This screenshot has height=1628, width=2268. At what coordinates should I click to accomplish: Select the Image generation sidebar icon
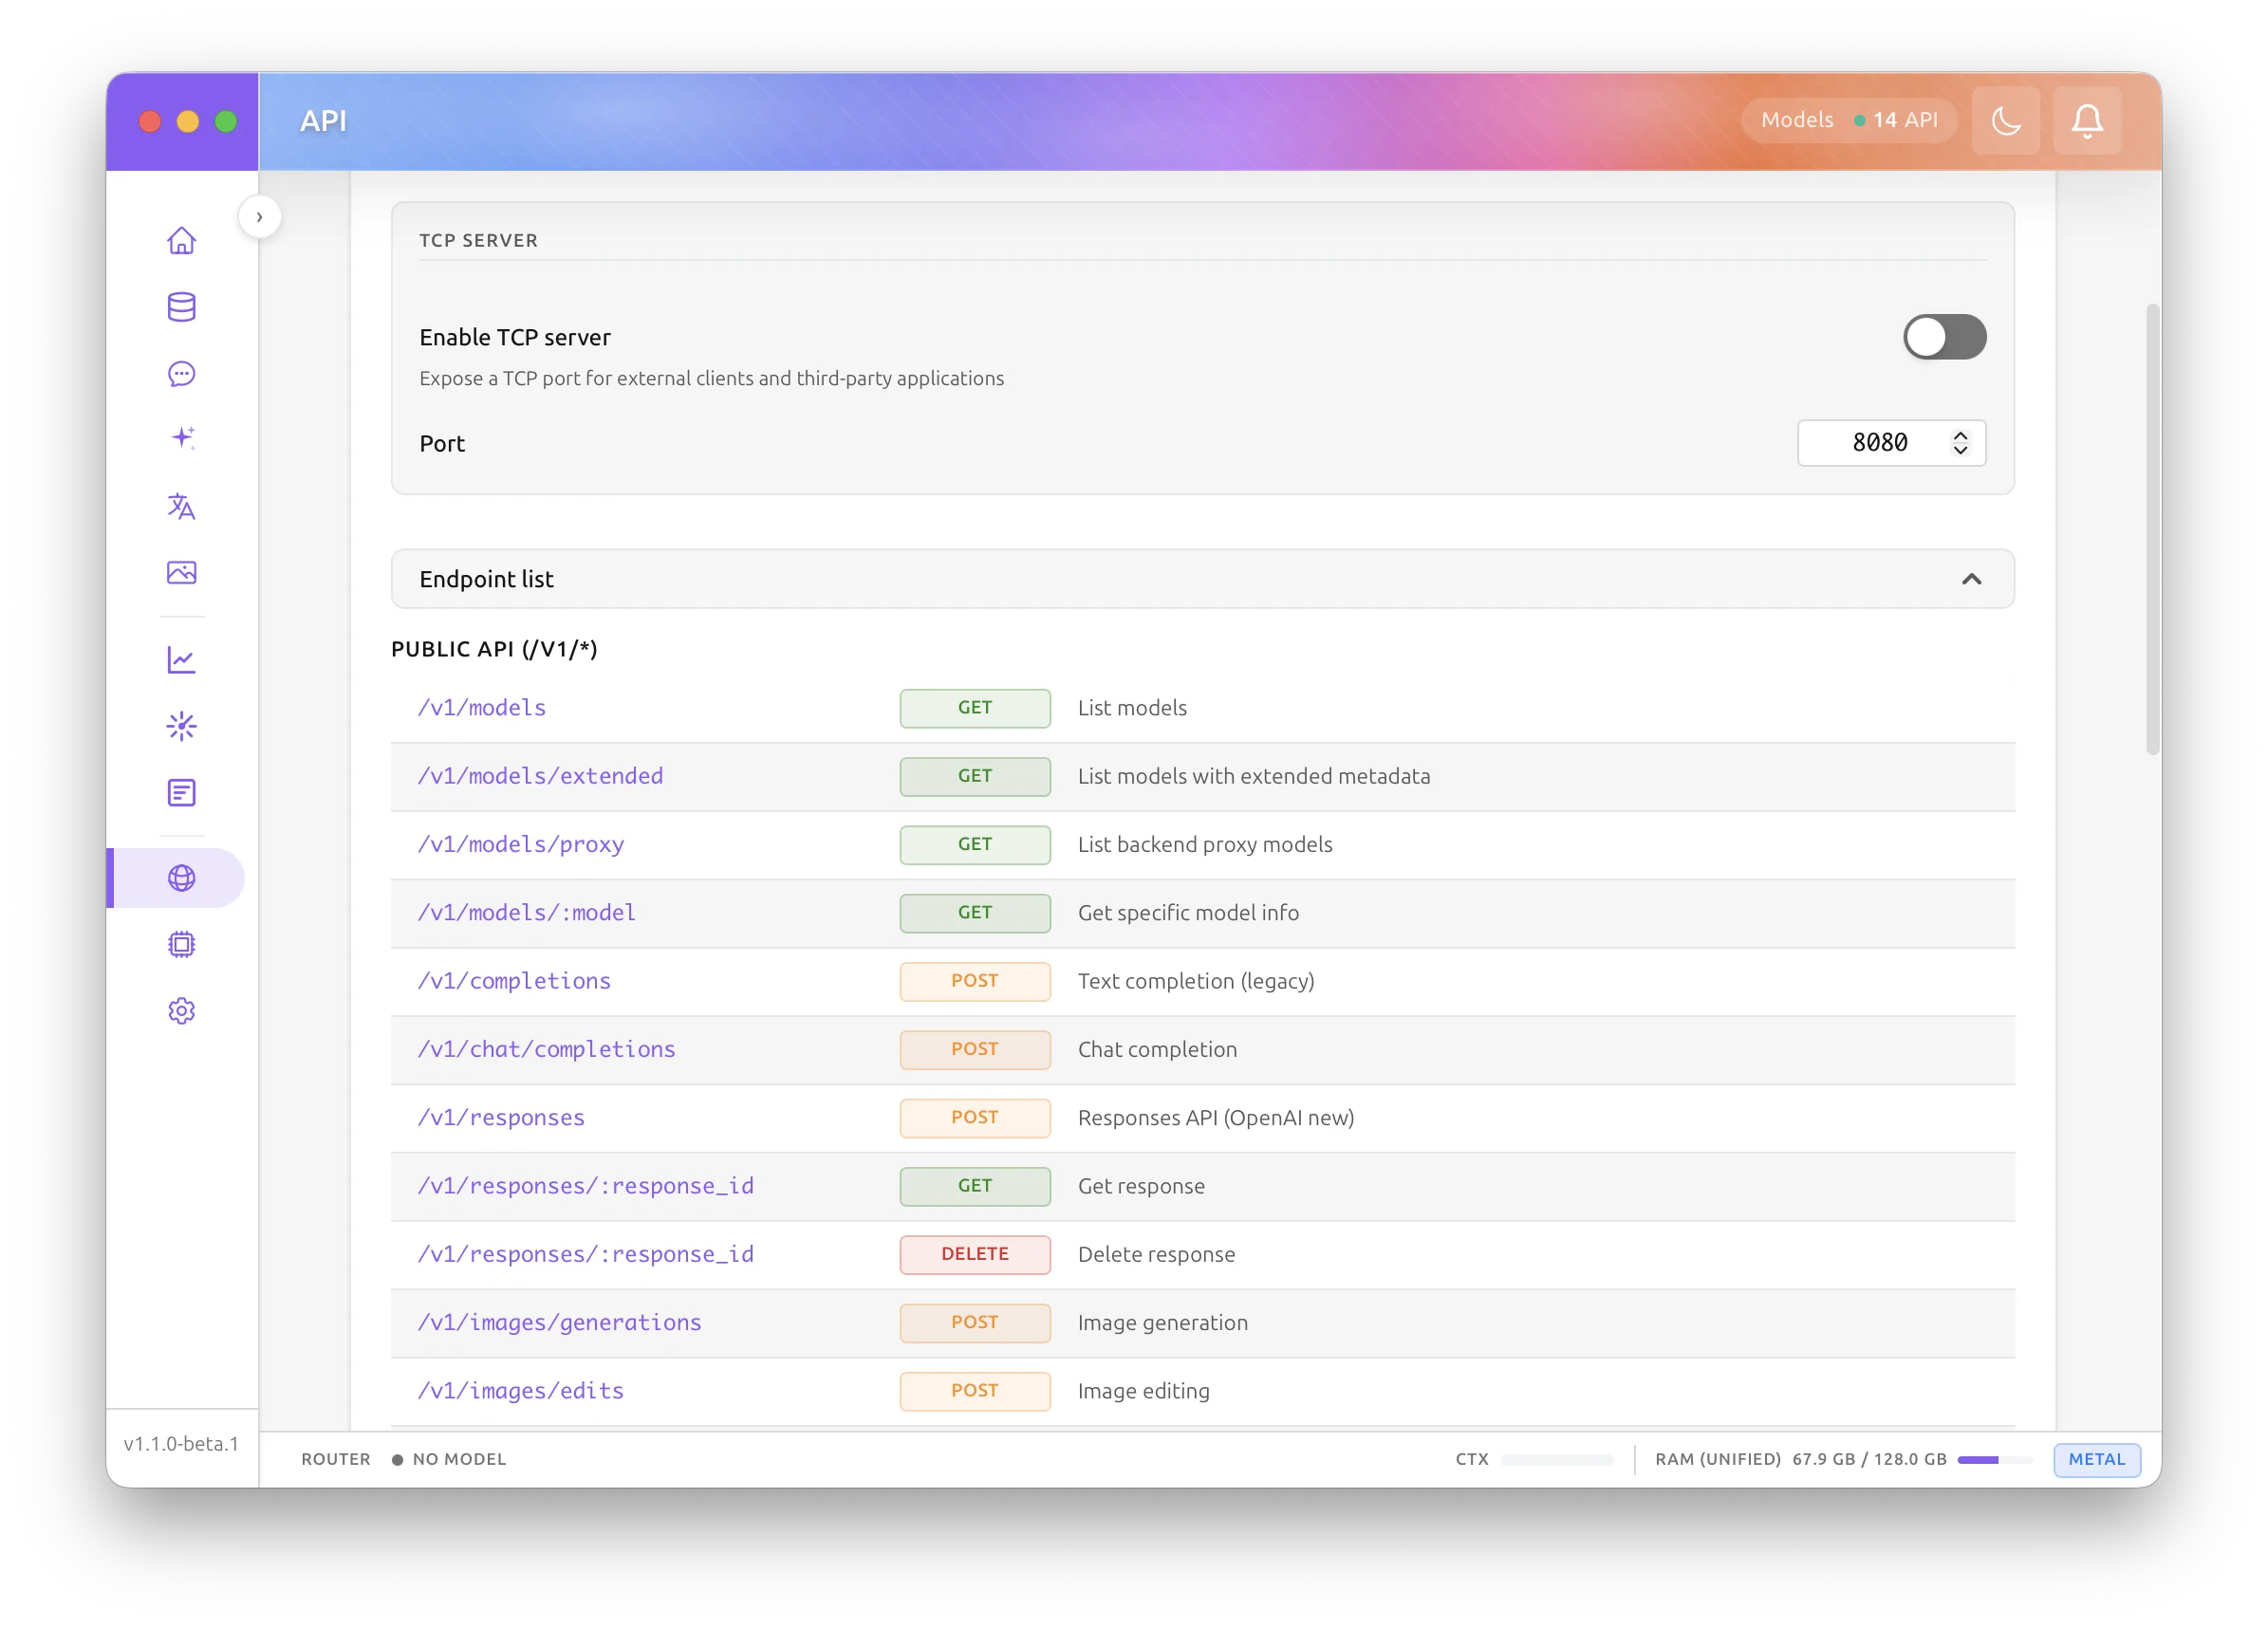tap(181, 573)
